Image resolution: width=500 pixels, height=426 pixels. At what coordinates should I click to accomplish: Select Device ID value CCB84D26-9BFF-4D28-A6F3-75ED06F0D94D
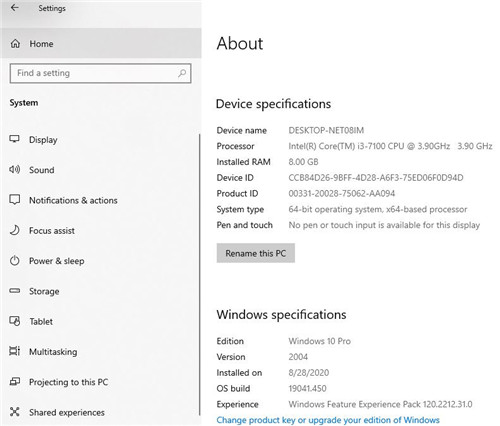[x=376, y=178]
